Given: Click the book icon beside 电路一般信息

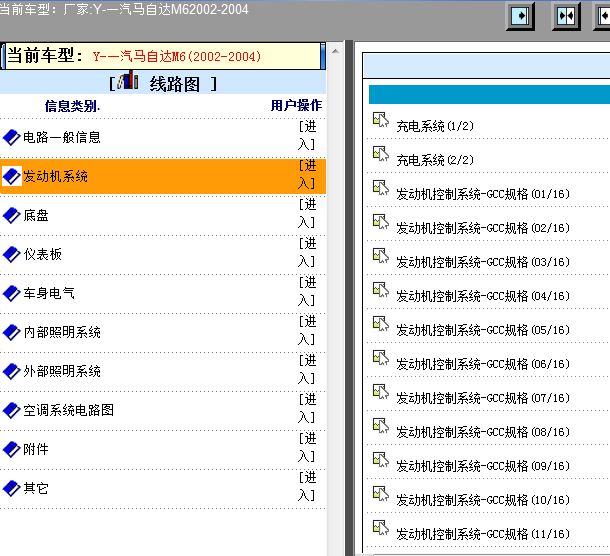Looking at the screenshot, I should [11, 138].
